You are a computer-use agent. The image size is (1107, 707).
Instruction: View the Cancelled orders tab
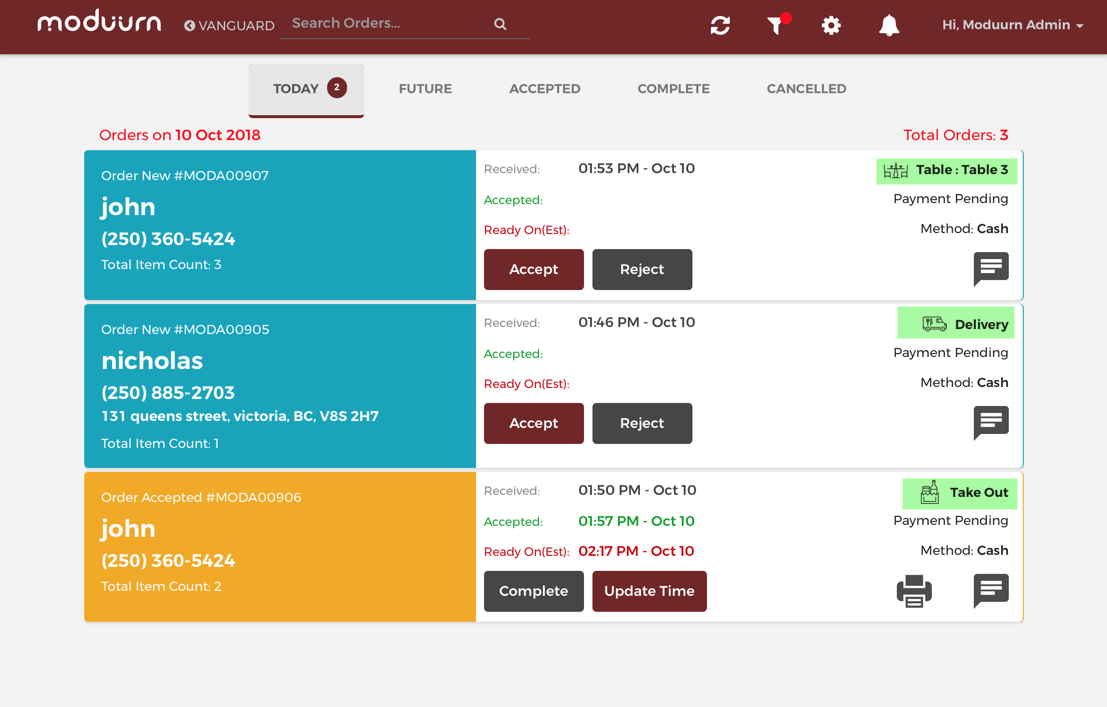(x=806, y=89)
